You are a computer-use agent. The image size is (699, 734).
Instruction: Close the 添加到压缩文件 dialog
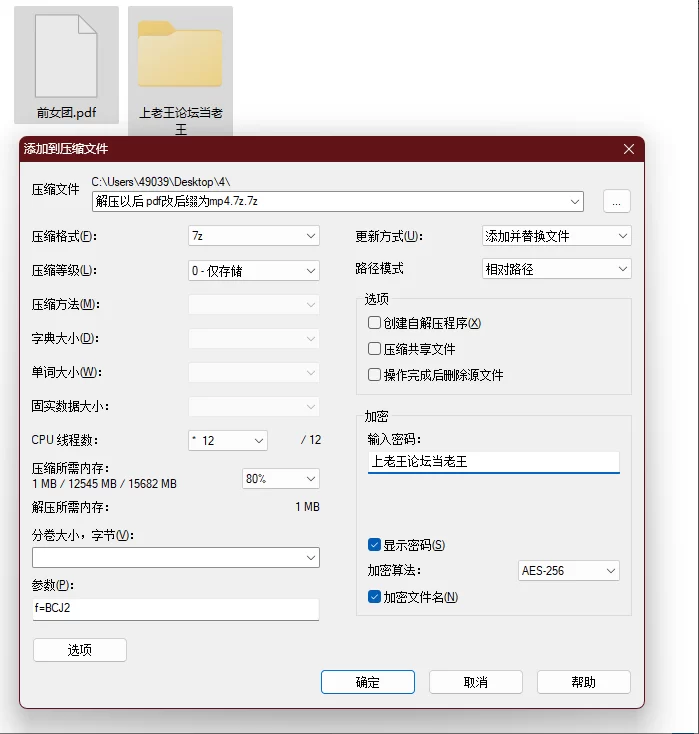pos(629,149)
